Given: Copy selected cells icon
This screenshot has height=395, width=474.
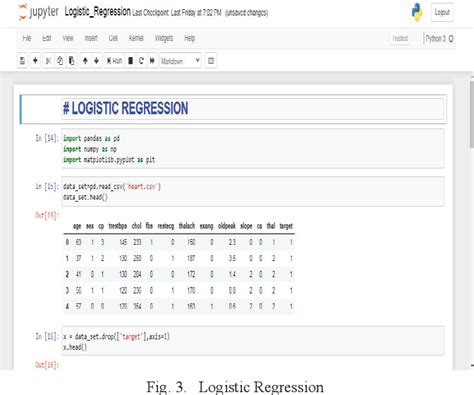Looking at the screenshot, I should (x=60, y=61).
